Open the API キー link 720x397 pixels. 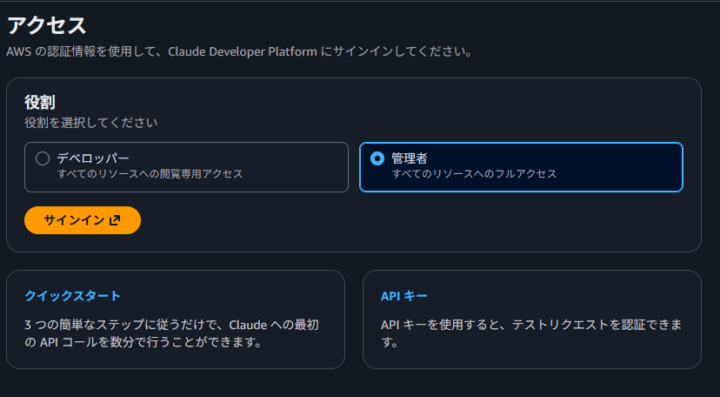[404, 296]
